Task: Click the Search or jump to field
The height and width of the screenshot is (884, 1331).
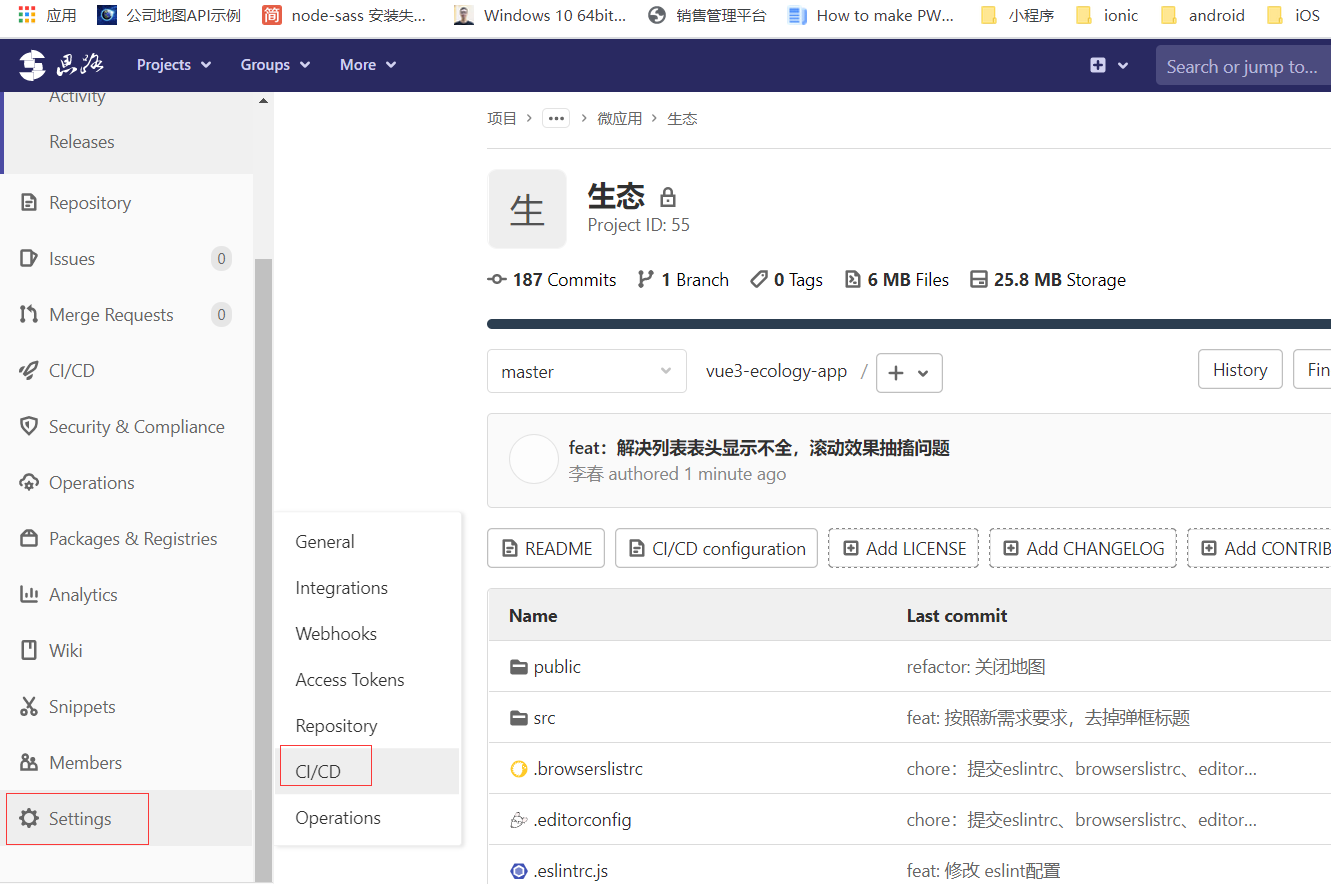Action: [x=1242, y=67]
